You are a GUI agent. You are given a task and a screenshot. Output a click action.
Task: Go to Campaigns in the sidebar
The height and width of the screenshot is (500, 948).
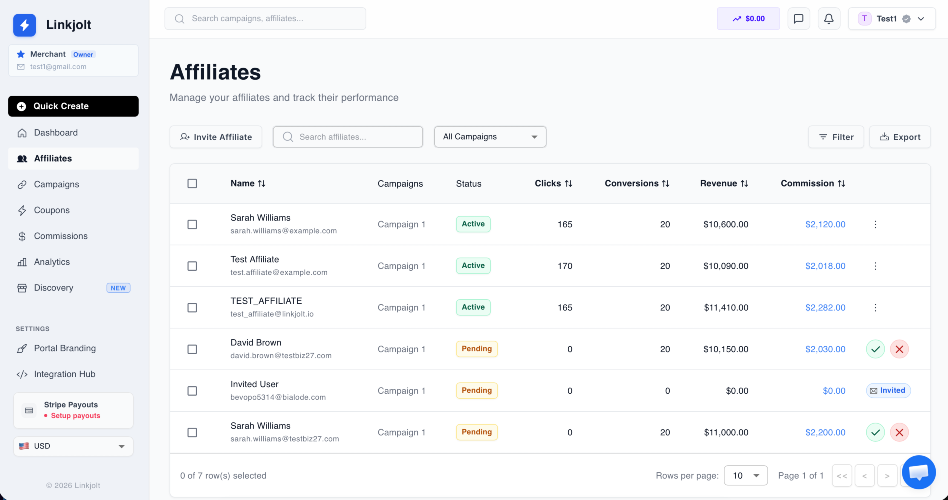click(x=56, y=184)
